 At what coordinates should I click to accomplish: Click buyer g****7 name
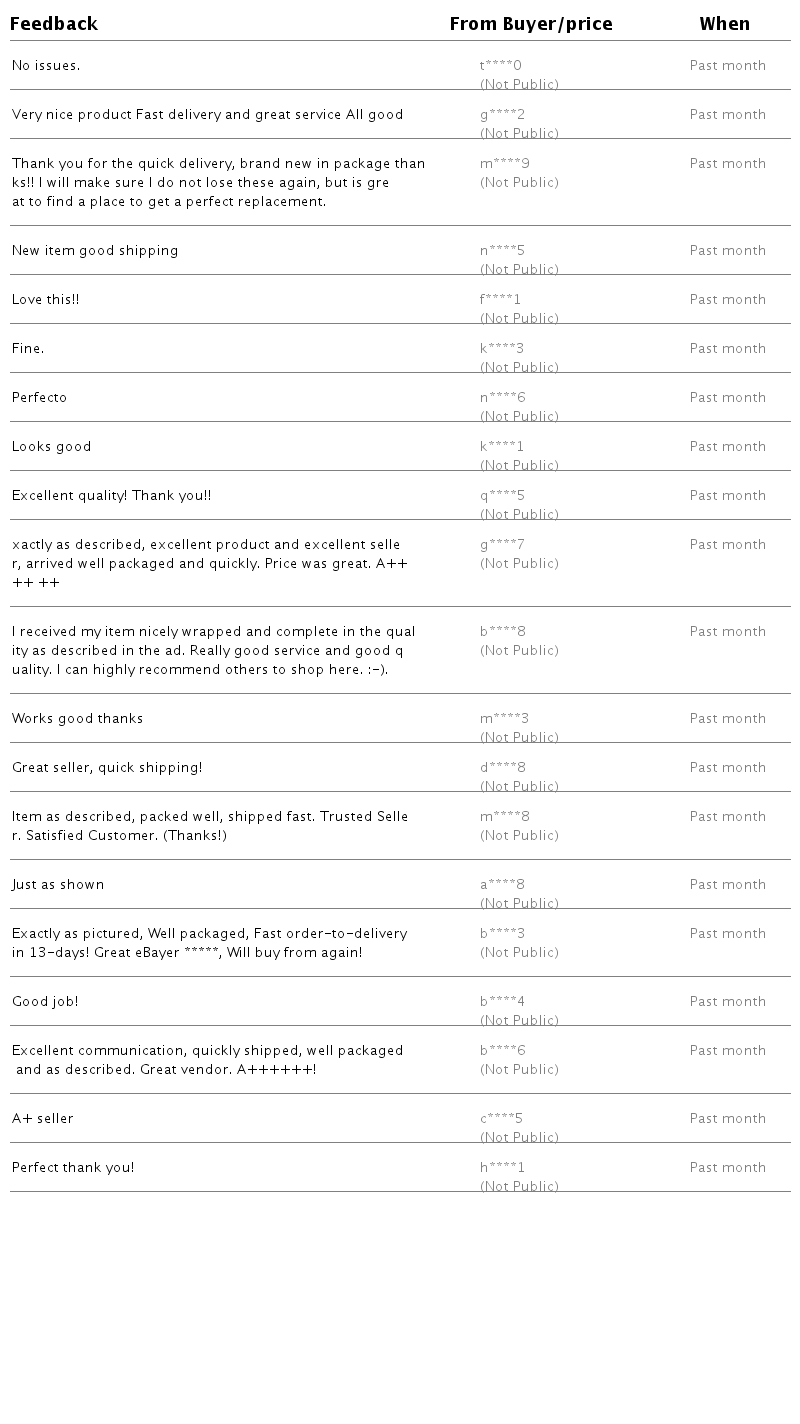tap(502, 545)
